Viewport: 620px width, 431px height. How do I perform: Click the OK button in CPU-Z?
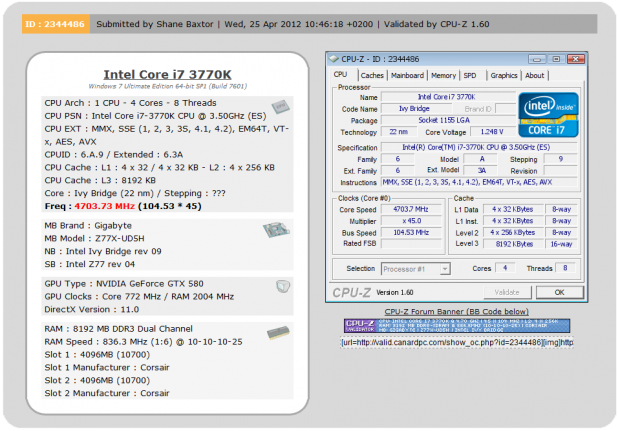[x=560, y=293]
